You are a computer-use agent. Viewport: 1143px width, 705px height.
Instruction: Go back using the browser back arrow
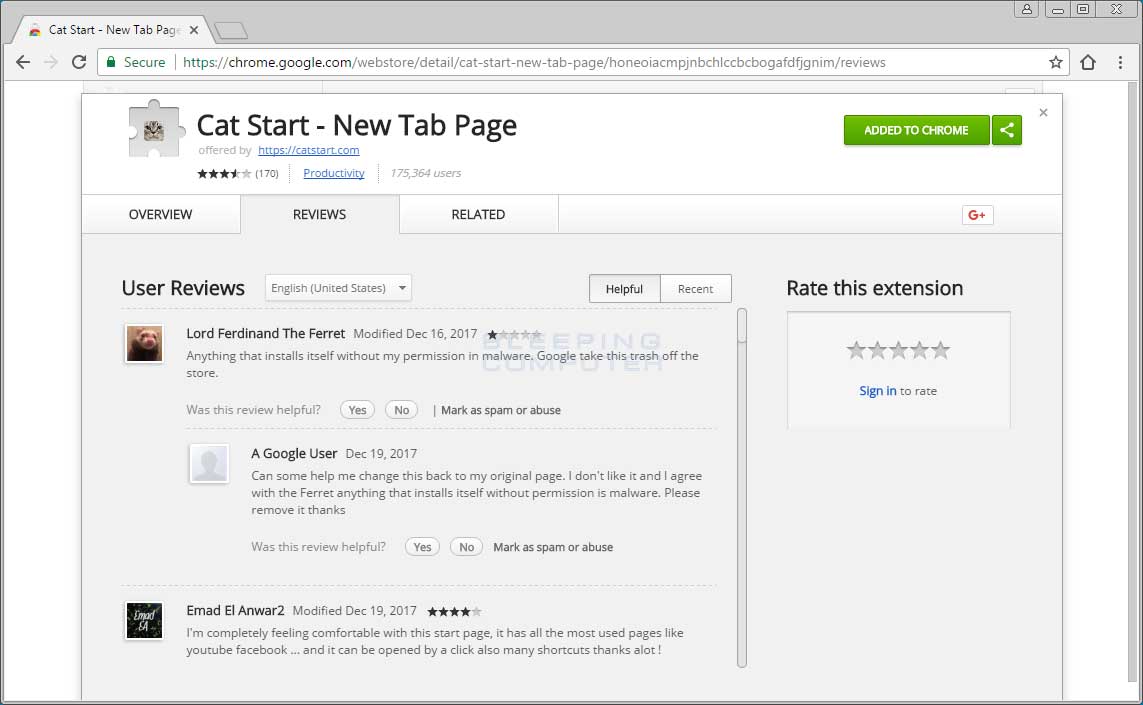pos(23,62)
